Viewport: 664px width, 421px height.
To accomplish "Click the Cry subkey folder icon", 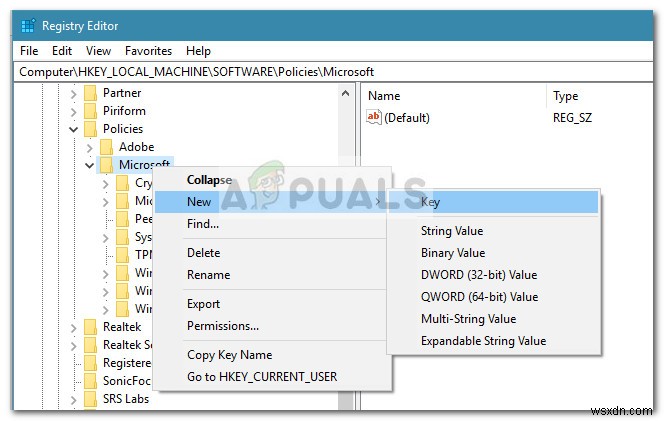I will [123, 183].
